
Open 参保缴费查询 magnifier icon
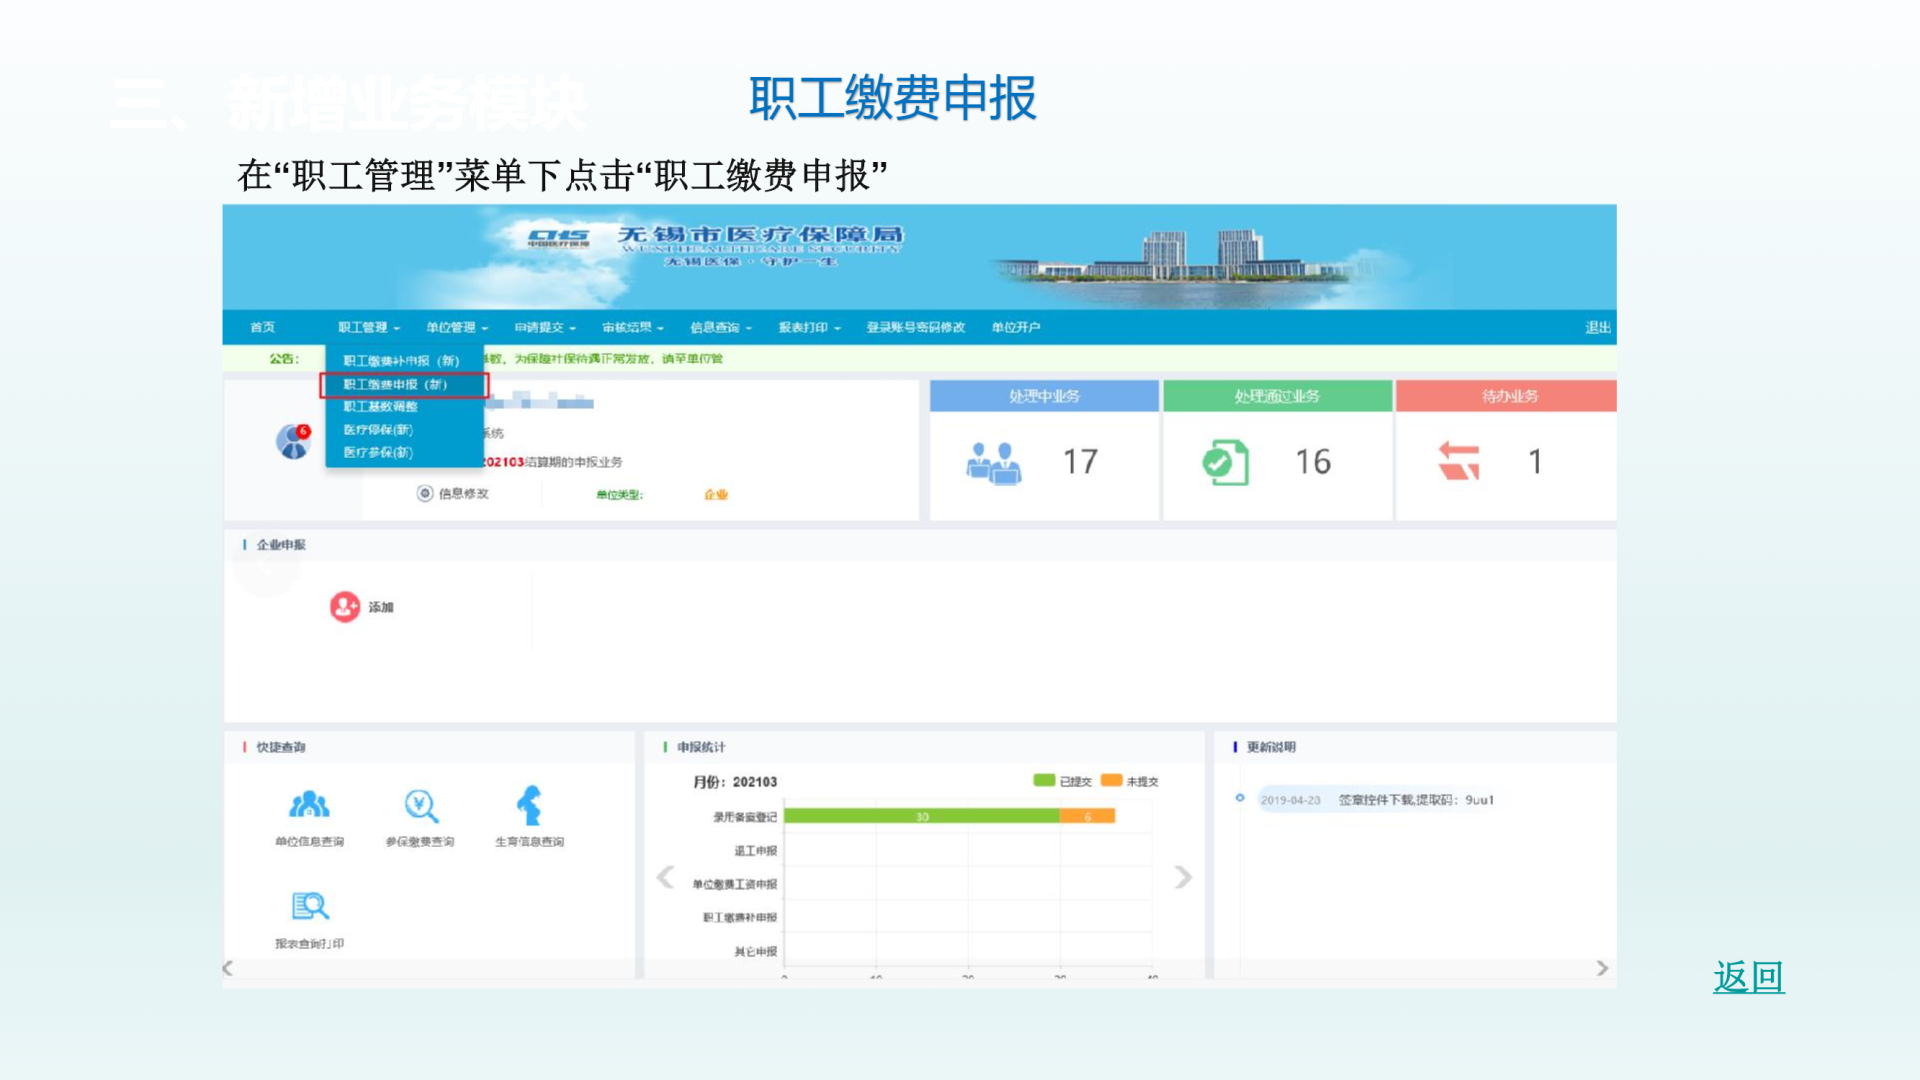[420, 806]
